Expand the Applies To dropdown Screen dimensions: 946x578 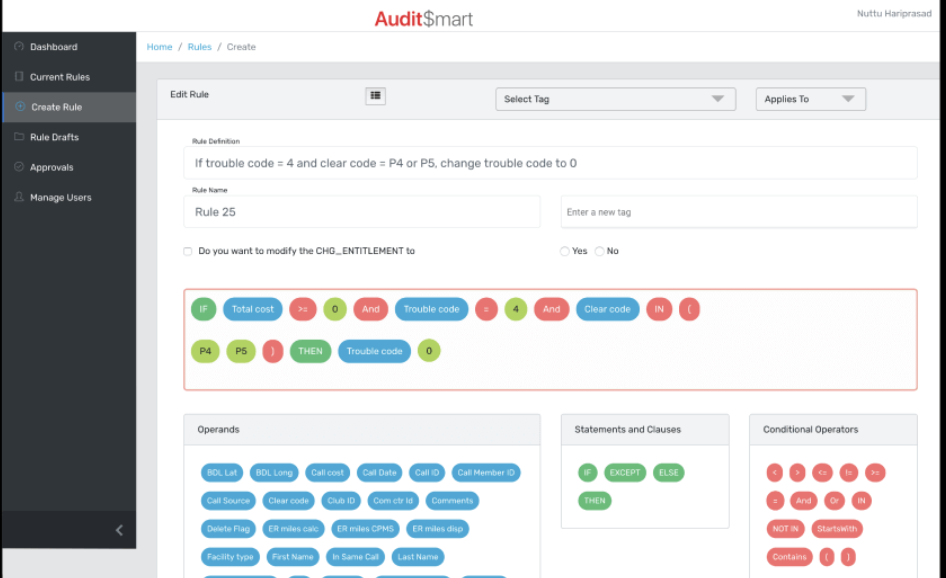click(x=810, y=99)
